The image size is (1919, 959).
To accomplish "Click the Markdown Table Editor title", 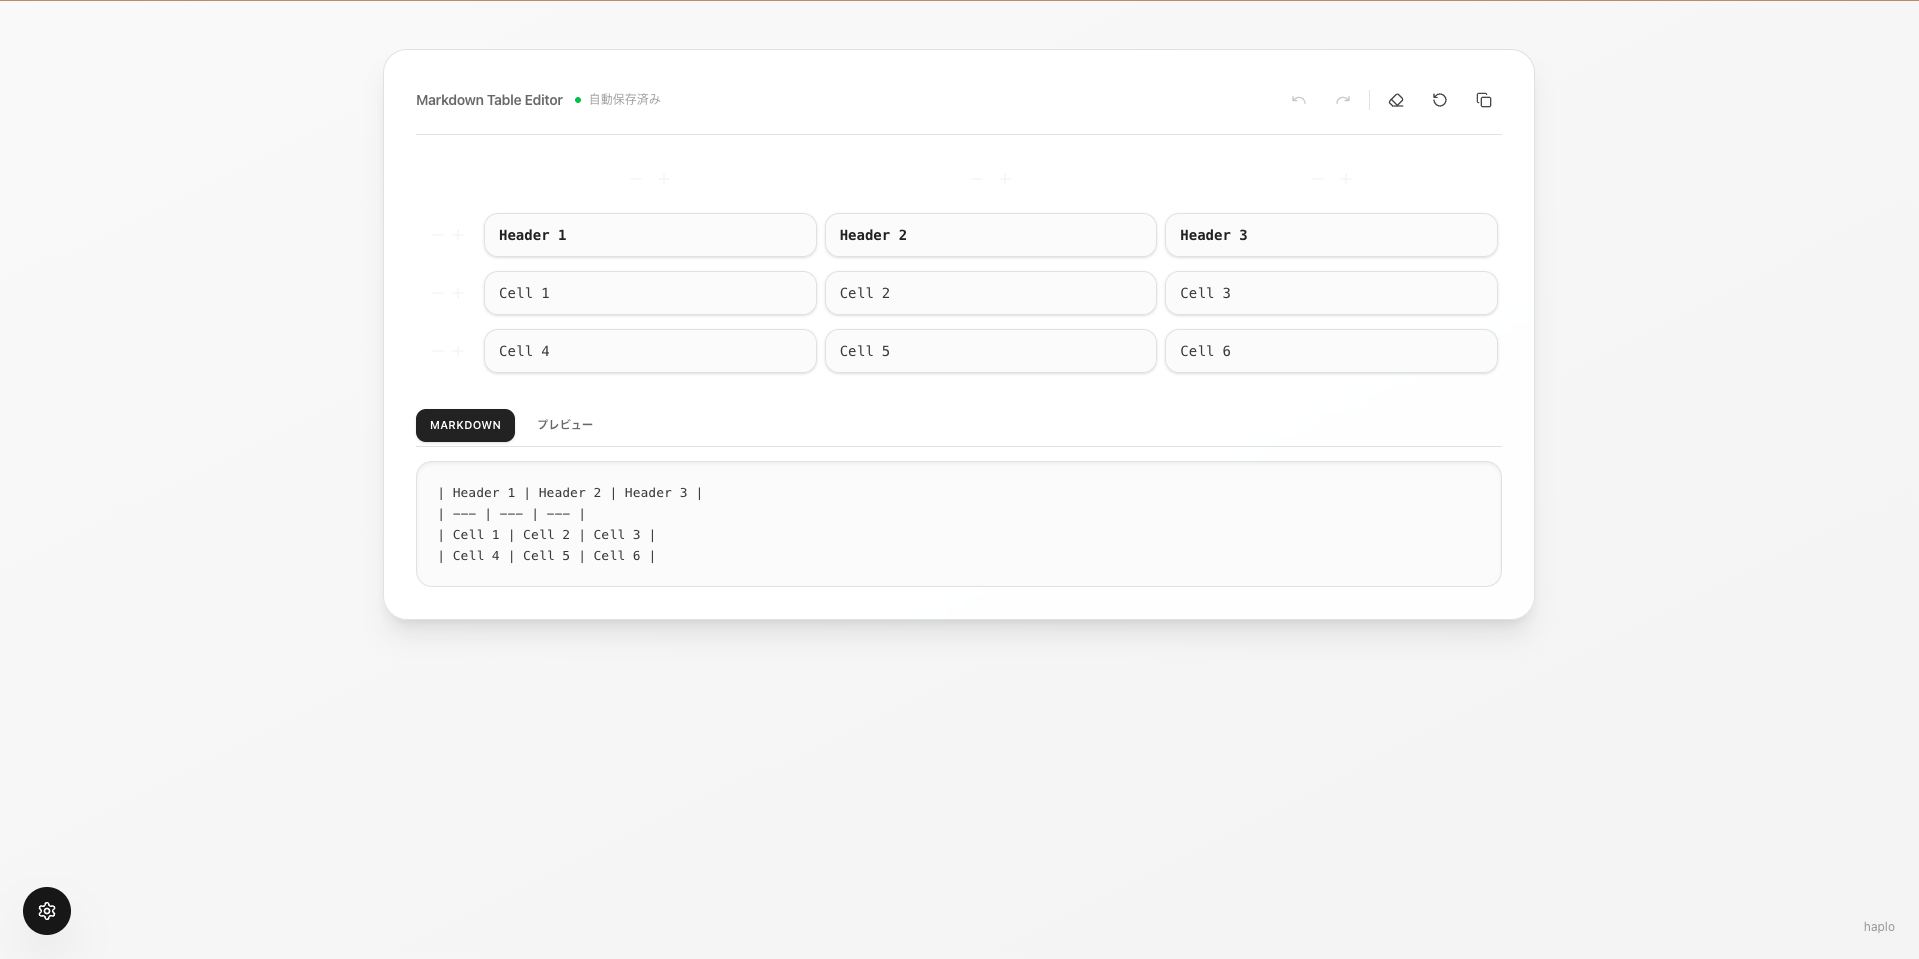I will point(489,100).
